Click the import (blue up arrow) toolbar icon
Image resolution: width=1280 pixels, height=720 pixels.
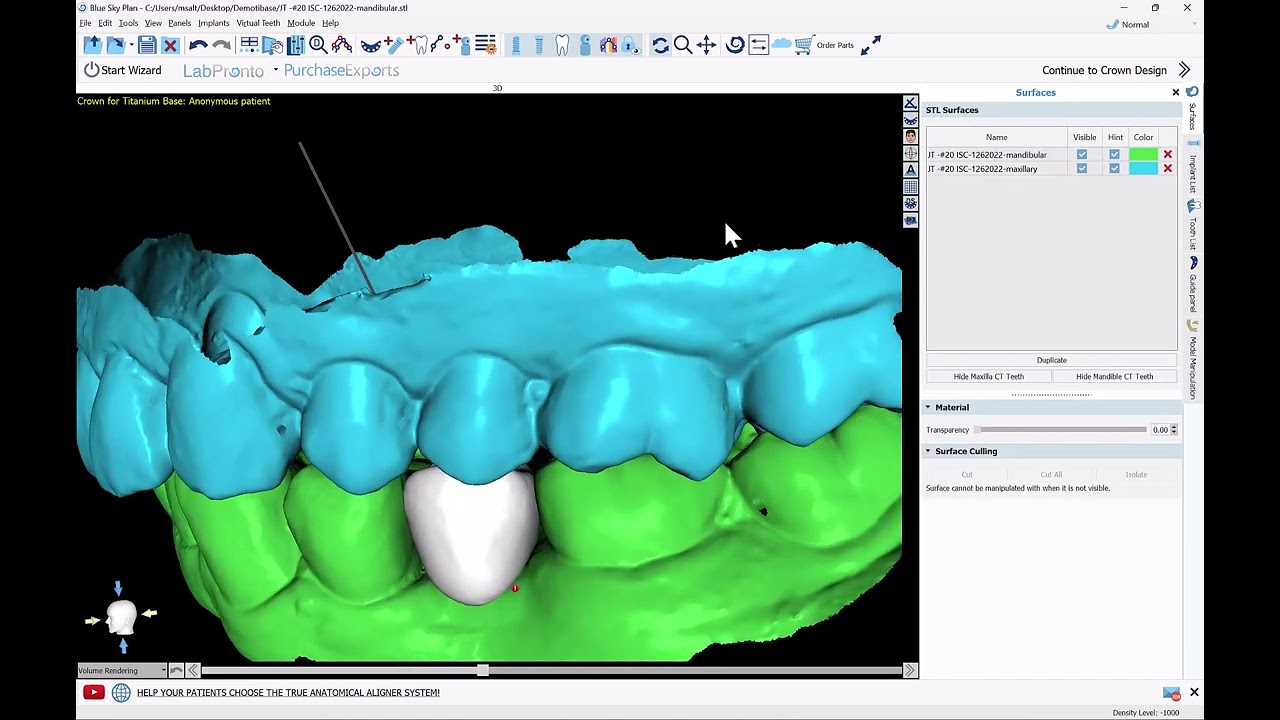92,45
